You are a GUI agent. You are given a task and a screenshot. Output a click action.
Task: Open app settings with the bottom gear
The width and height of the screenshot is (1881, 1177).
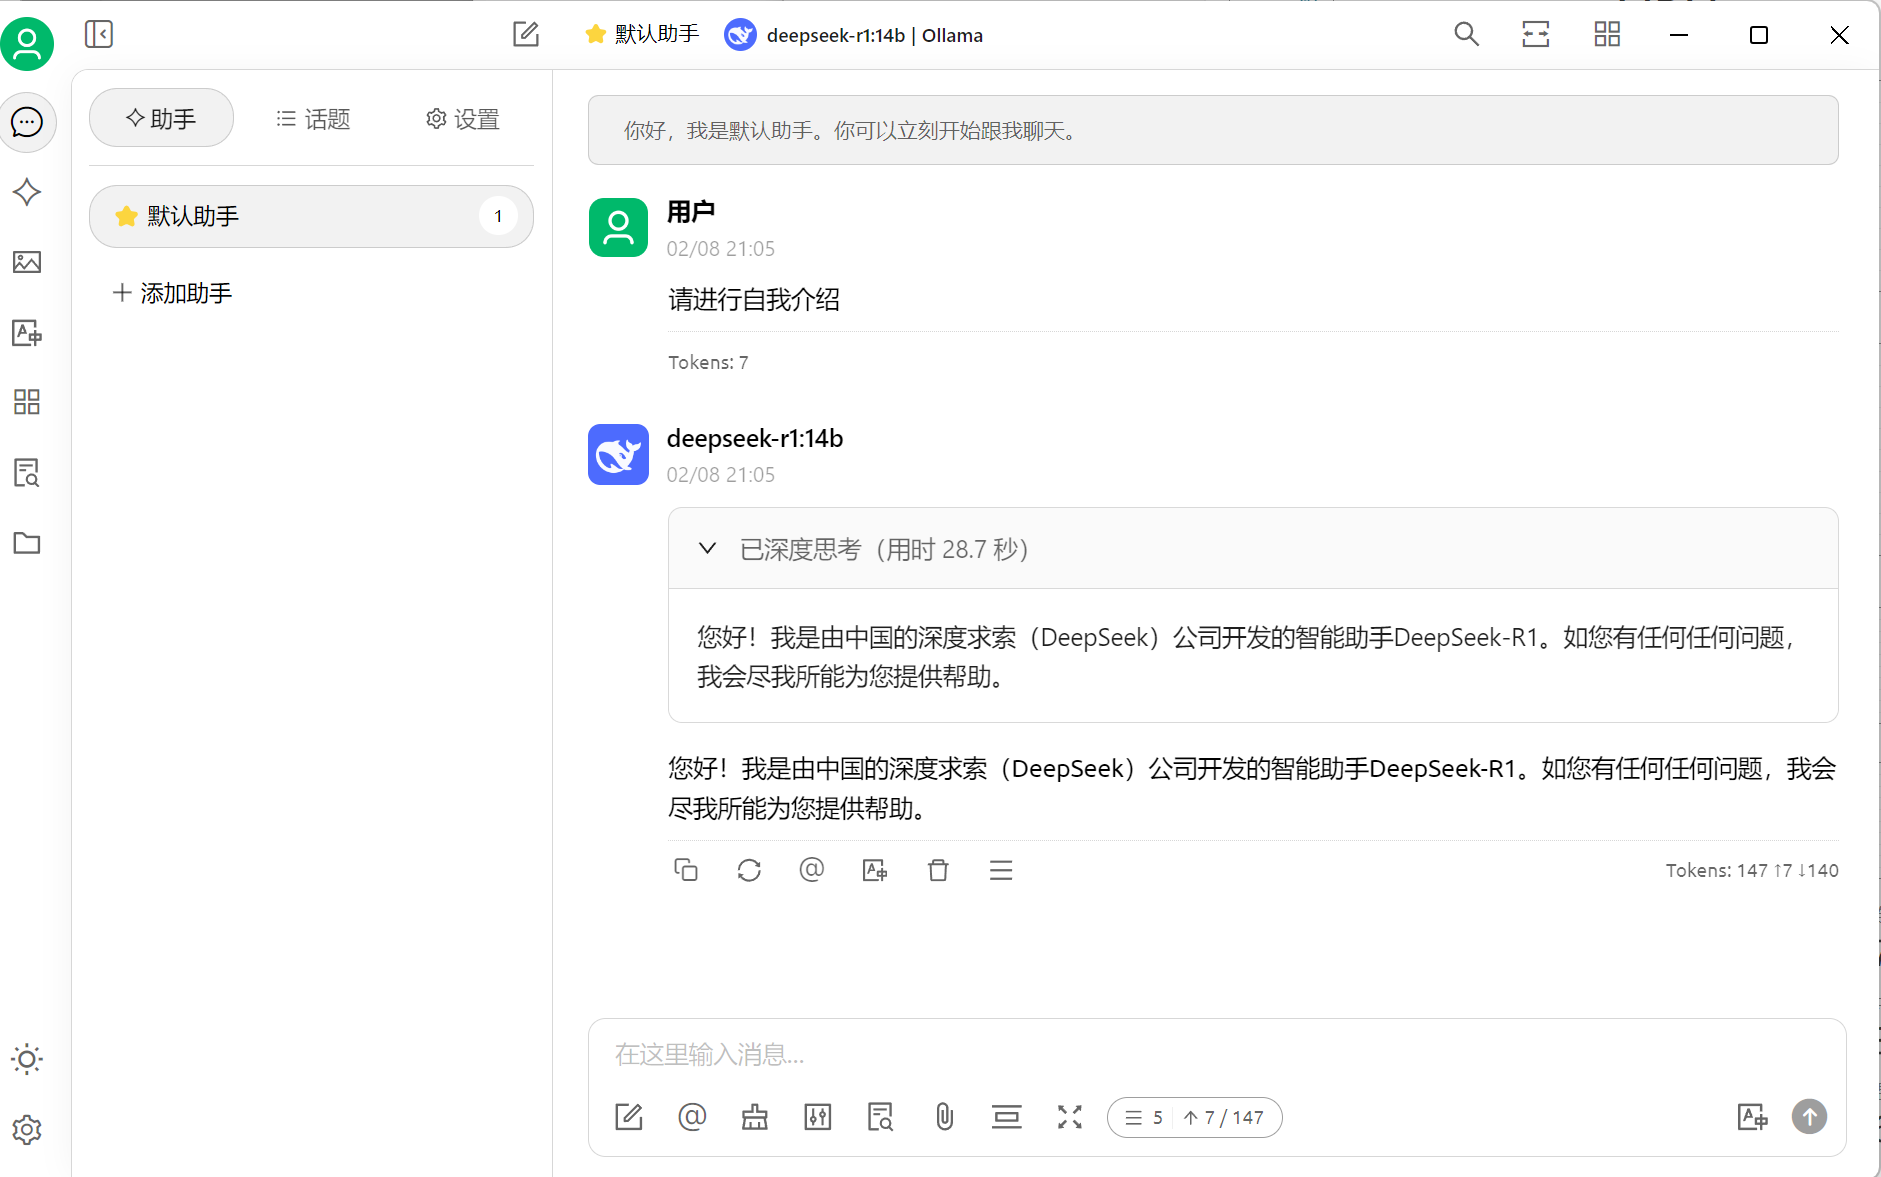(27, 1129)
